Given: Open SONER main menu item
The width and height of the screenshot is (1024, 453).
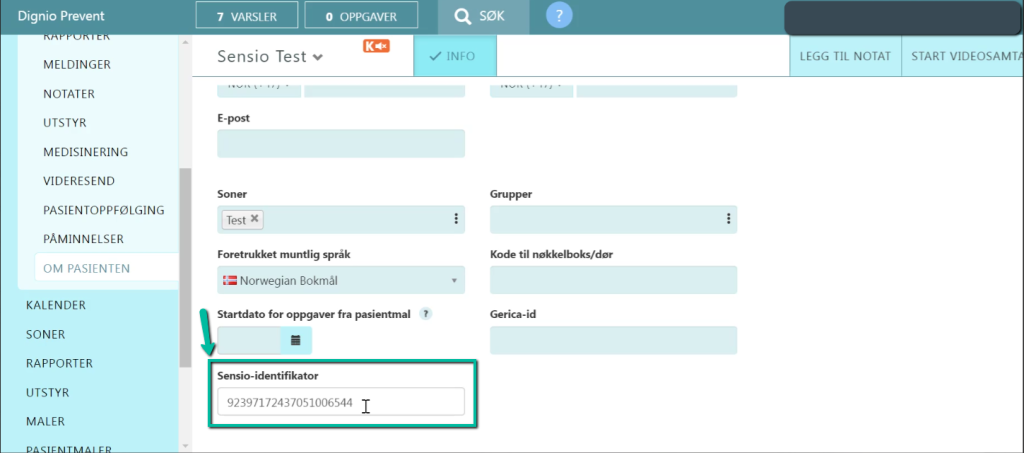Looking at the screenshot, I should point(45,334).
